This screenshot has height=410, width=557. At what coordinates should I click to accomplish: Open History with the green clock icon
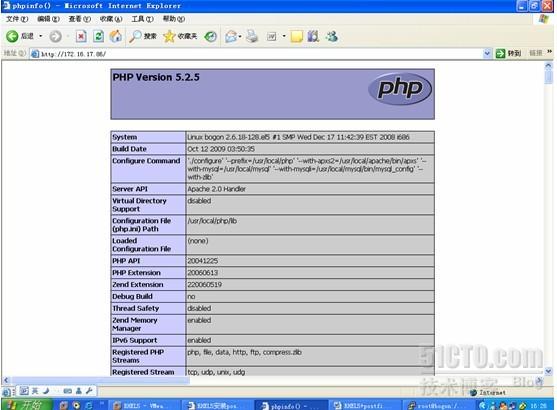(211, 36)
